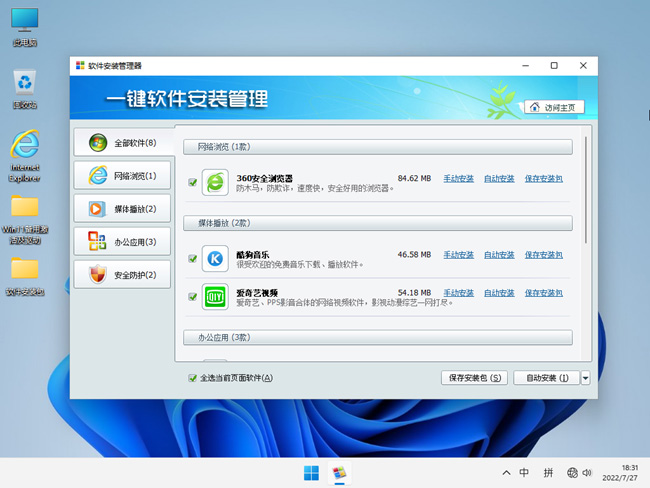Click the software manager taskbar icon

click(340, 473)
